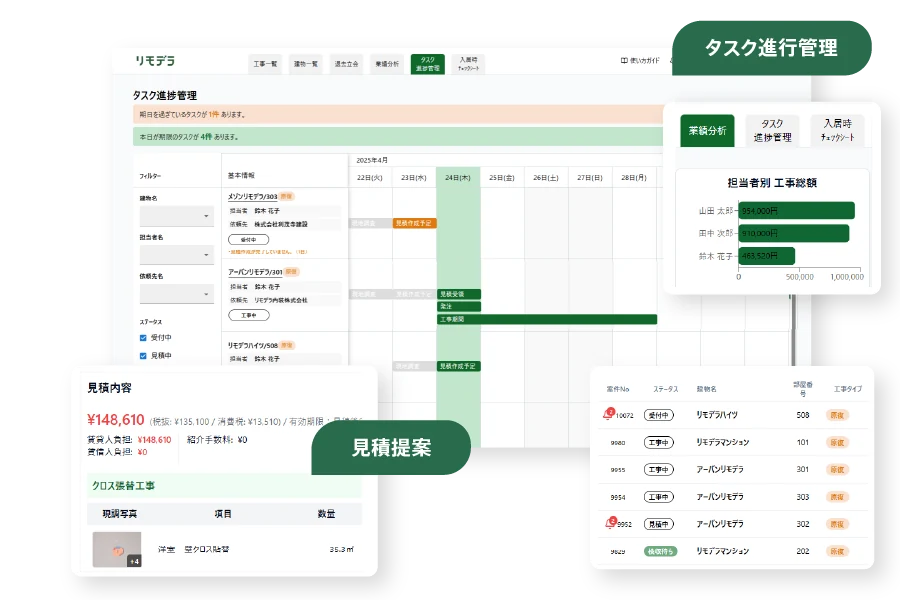Open the 依頼先名 filter dropdown
Viewport: 900px width, 600px height.
[177, 293]
